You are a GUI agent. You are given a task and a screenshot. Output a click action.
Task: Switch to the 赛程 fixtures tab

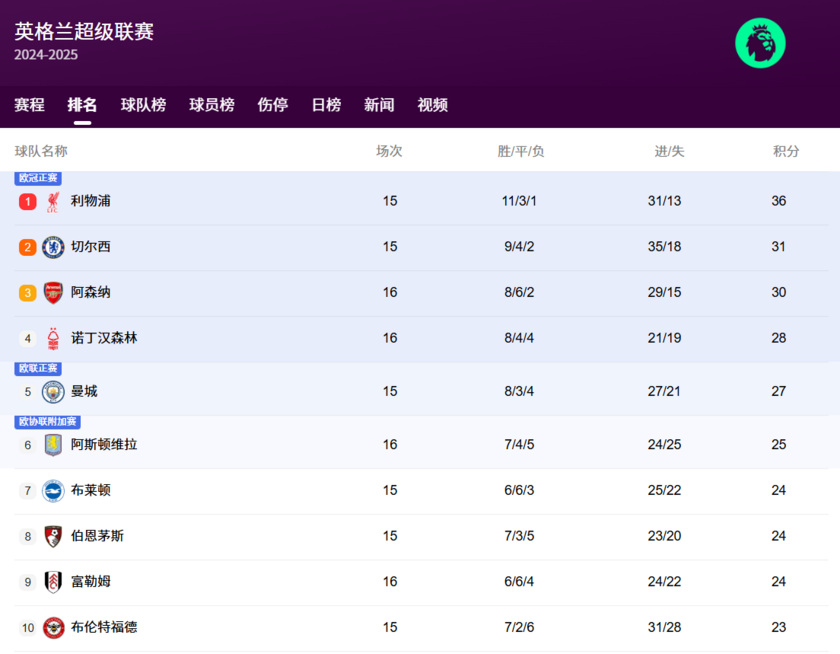[28, 104]
